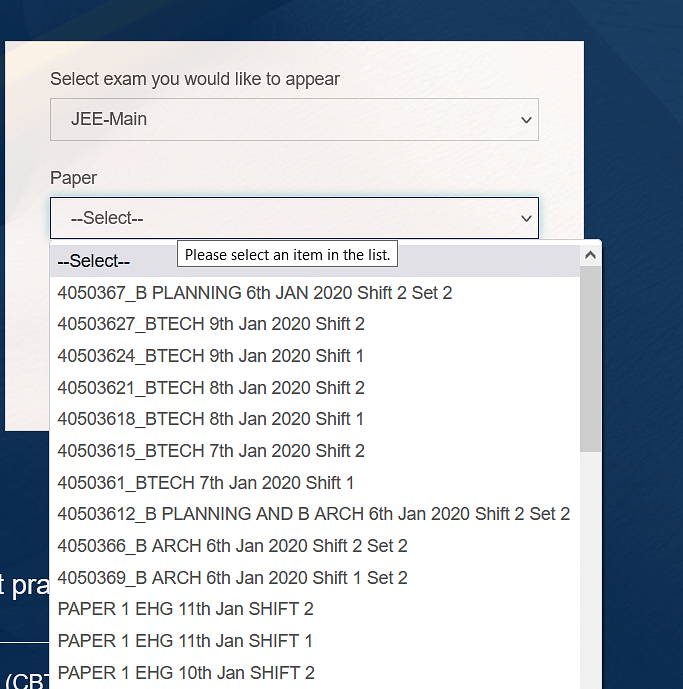Click the dropdown list scroll-up arrow
Image resolution: width=683 pixels, height=689 pixels.
coord(590,255)
